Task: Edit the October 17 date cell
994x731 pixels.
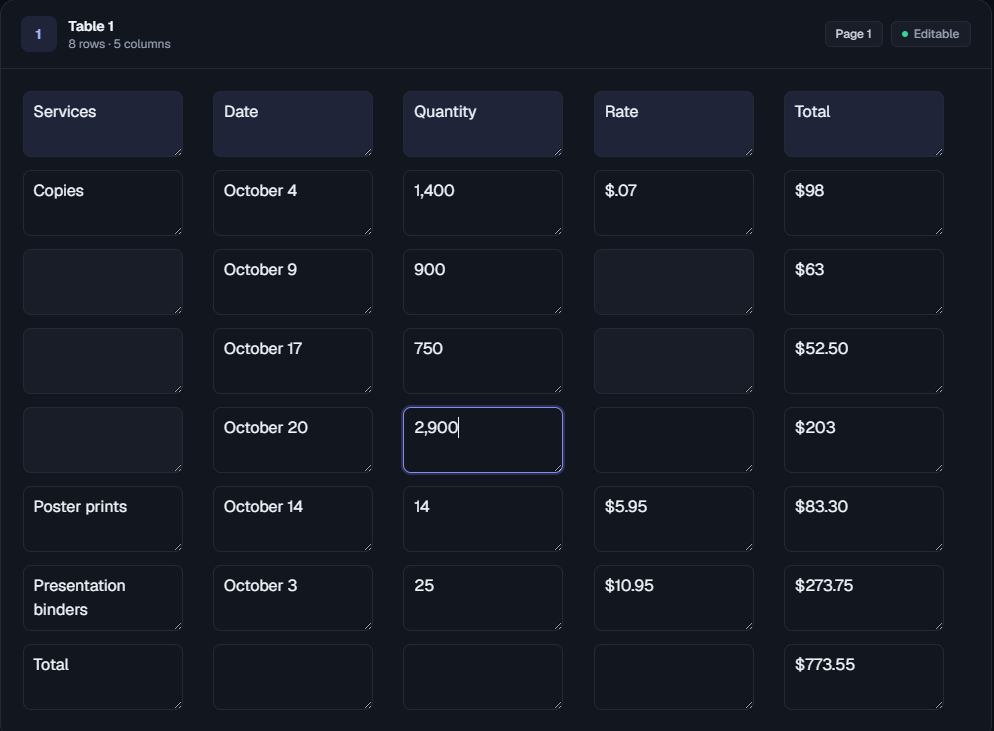Action: [293, 361]
